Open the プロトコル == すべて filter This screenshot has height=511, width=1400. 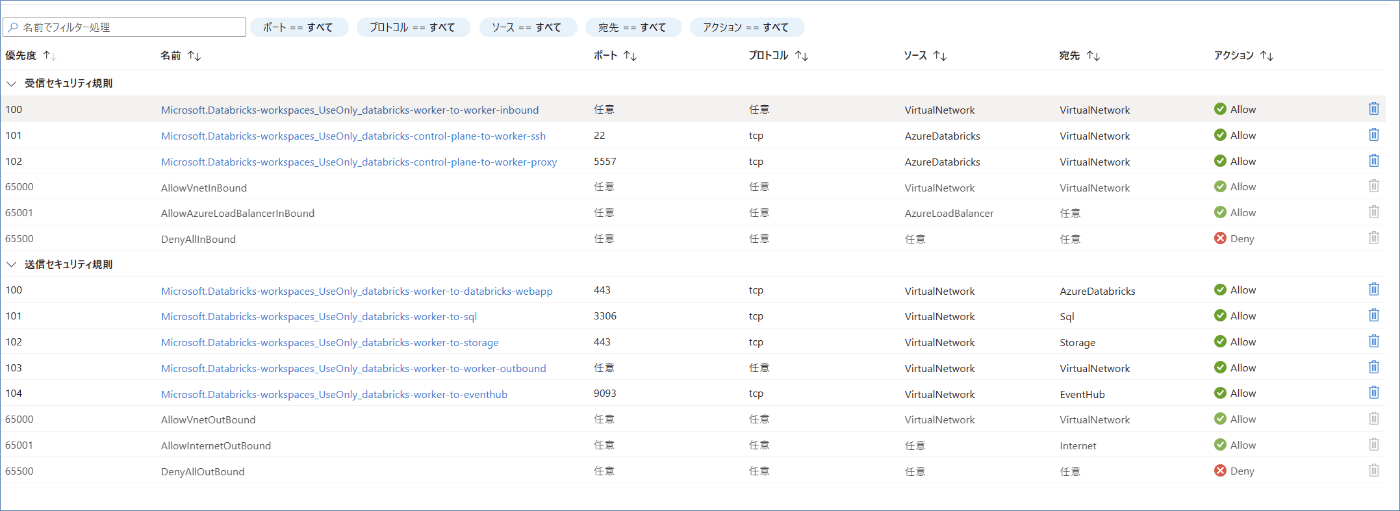(413, 27)
